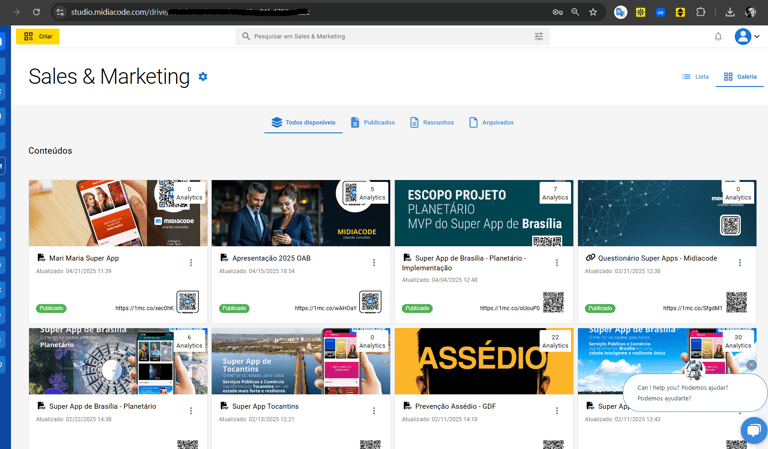The width and height of the screenshot is (768, 449).
Task: Open search filter options icon
Action: pos(539,36)
